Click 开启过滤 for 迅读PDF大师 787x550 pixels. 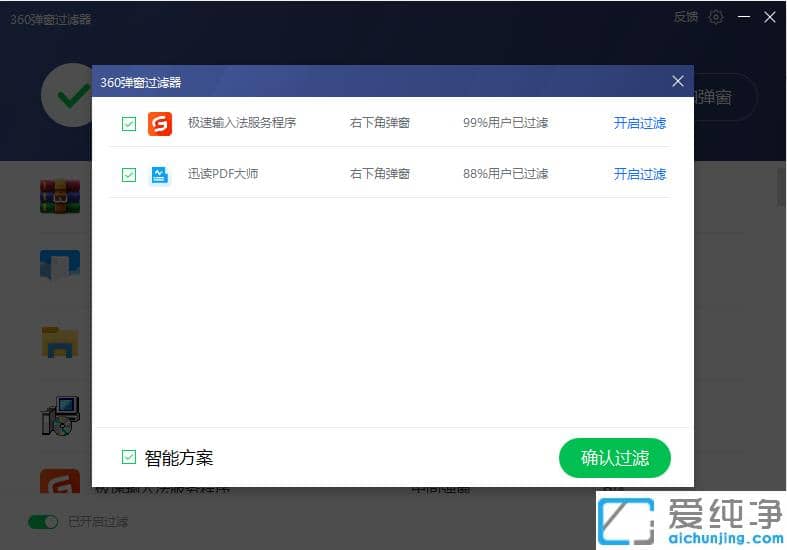639,175
